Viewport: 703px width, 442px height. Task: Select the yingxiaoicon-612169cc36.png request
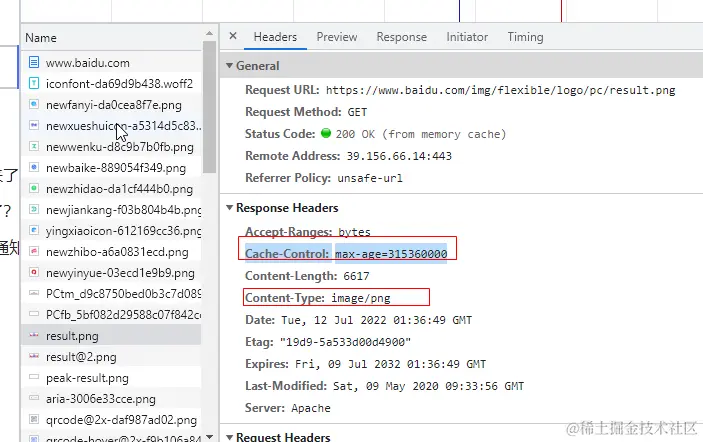coord(123,231)
